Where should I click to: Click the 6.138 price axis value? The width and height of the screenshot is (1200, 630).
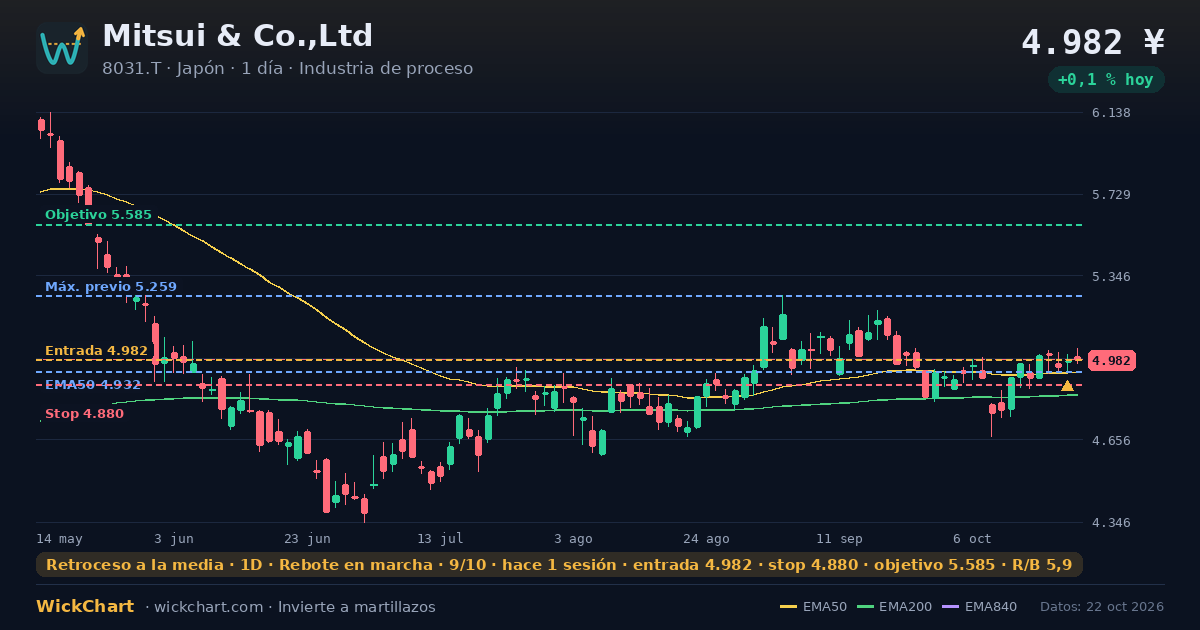coord(1111,113)
